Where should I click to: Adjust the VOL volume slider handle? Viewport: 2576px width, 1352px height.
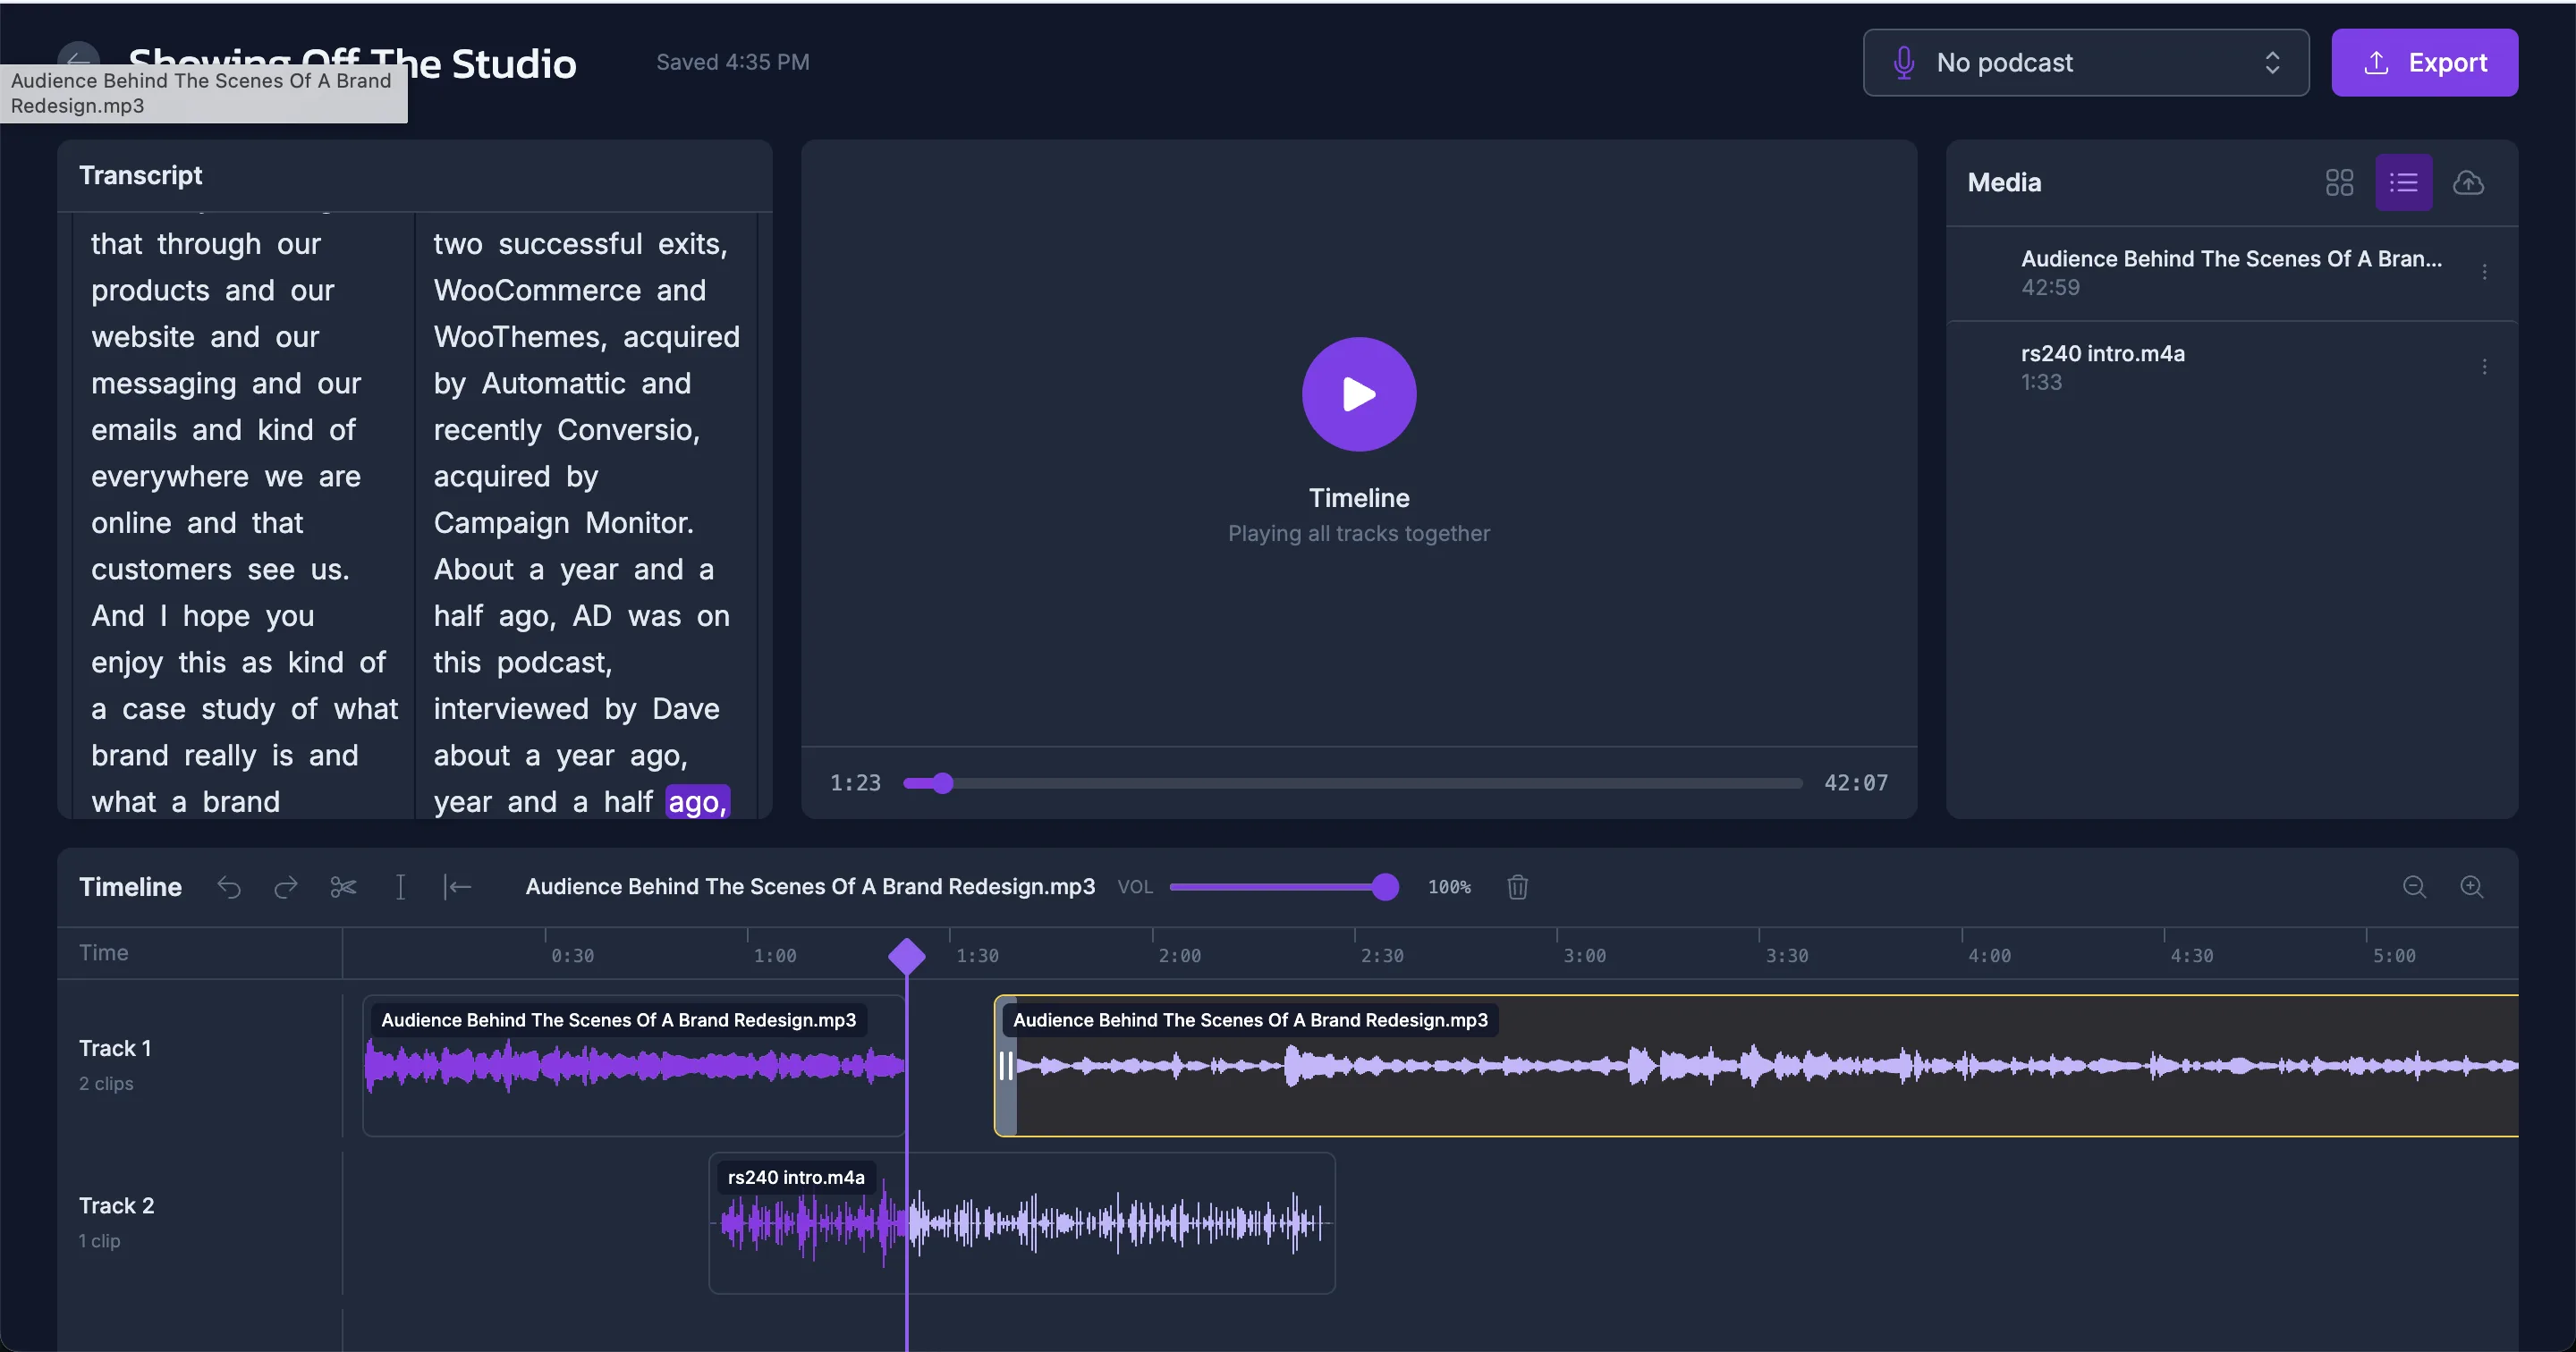click(1385, 886)
